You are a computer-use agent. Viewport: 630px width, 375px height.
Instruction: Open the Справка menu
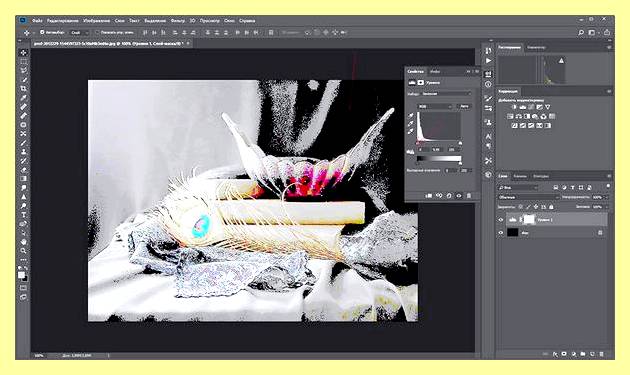pos(247,20)
